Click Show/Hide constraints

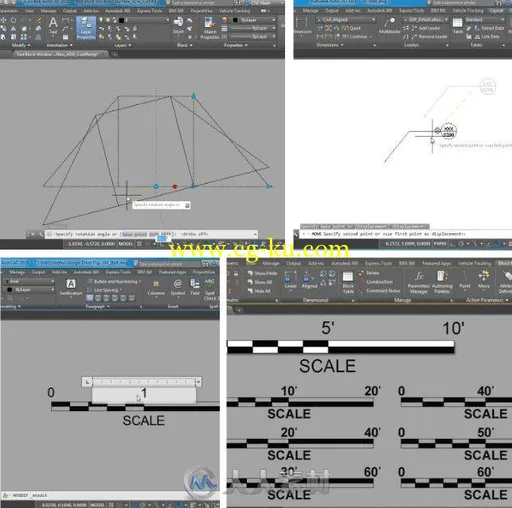pyautogui.click(x=262, y=273)
